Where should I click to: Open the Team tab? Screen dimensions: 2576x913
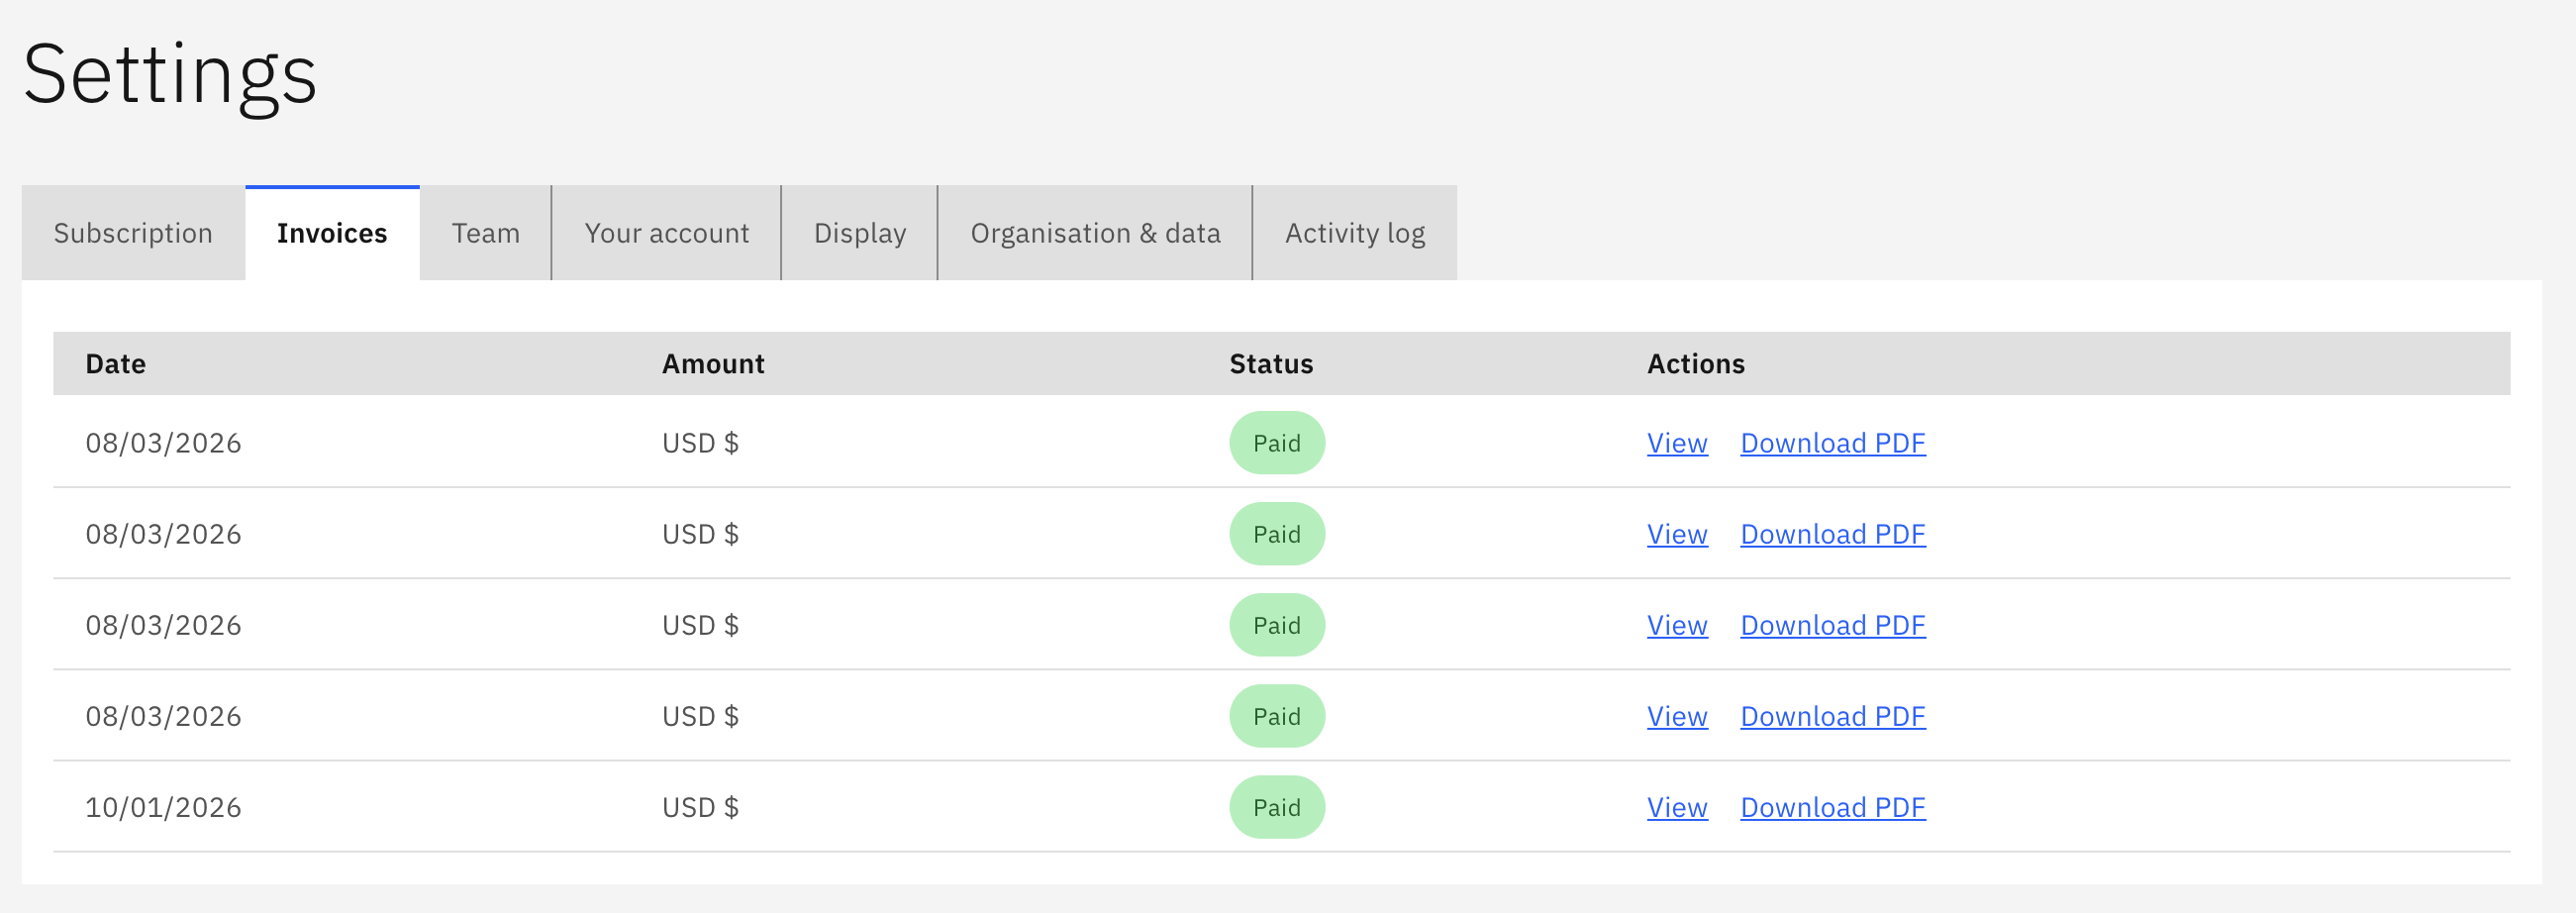coord(486,233)
